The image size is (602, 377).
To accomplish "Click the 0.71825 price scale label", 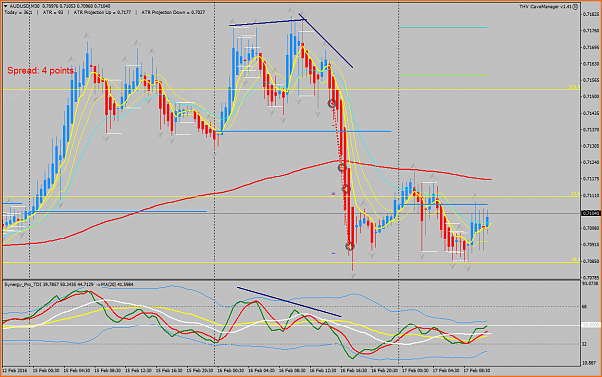I will (591, 15).
